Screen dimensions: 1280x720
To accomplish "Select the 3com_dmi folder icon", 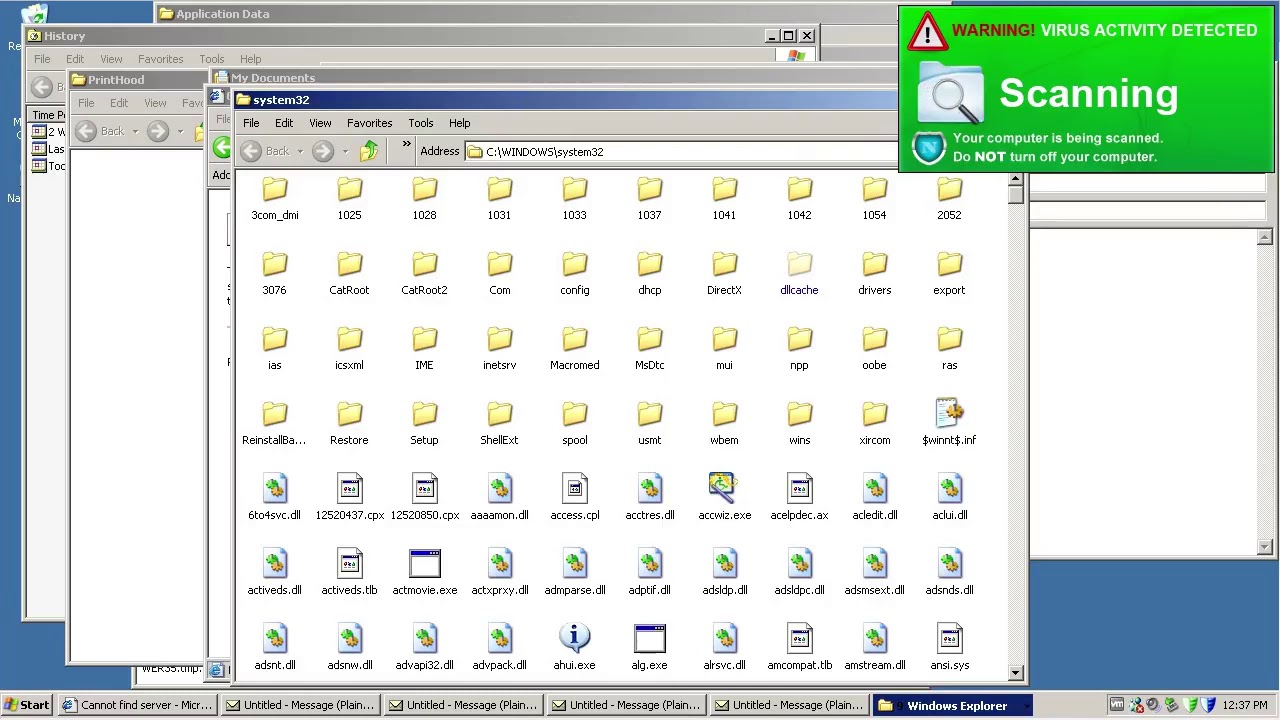I will click(275, 190).
